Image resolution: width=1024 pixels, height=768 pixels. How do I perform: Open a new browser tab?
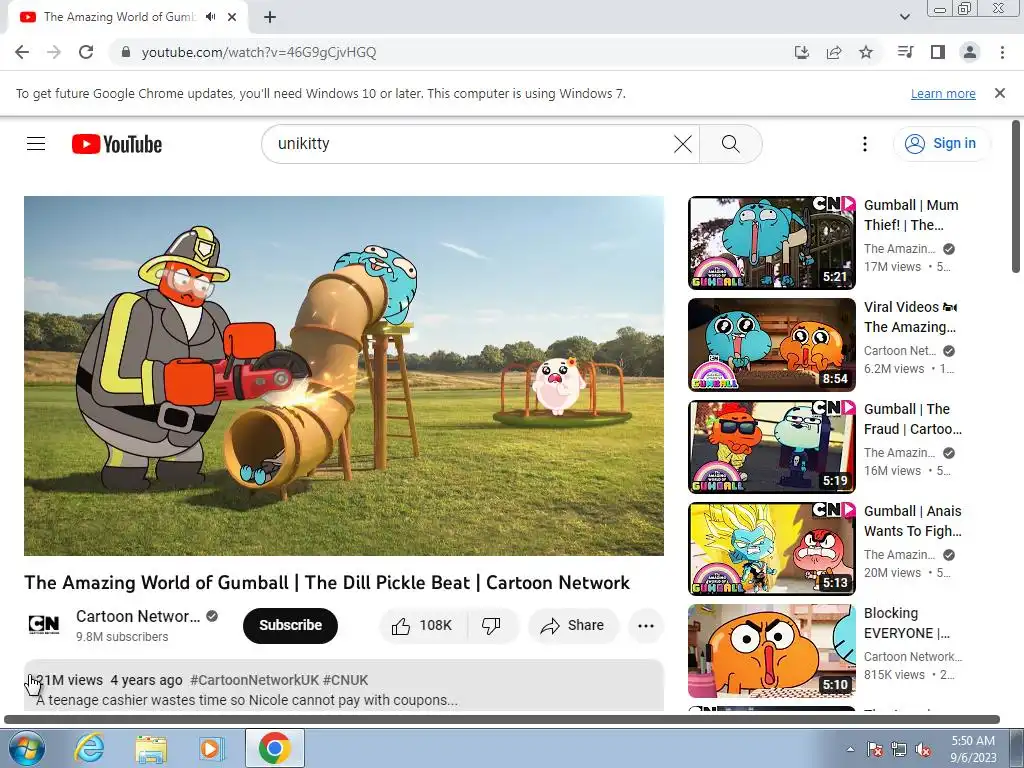click(270, 17)
